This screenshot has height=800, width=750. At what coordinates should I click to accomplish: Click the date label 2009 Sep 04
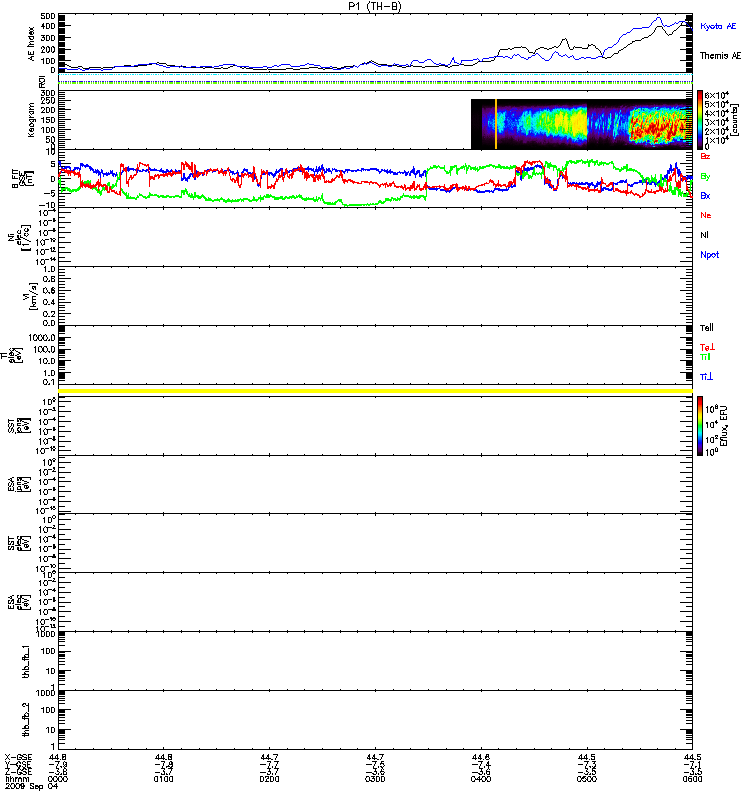pos(32,787)
